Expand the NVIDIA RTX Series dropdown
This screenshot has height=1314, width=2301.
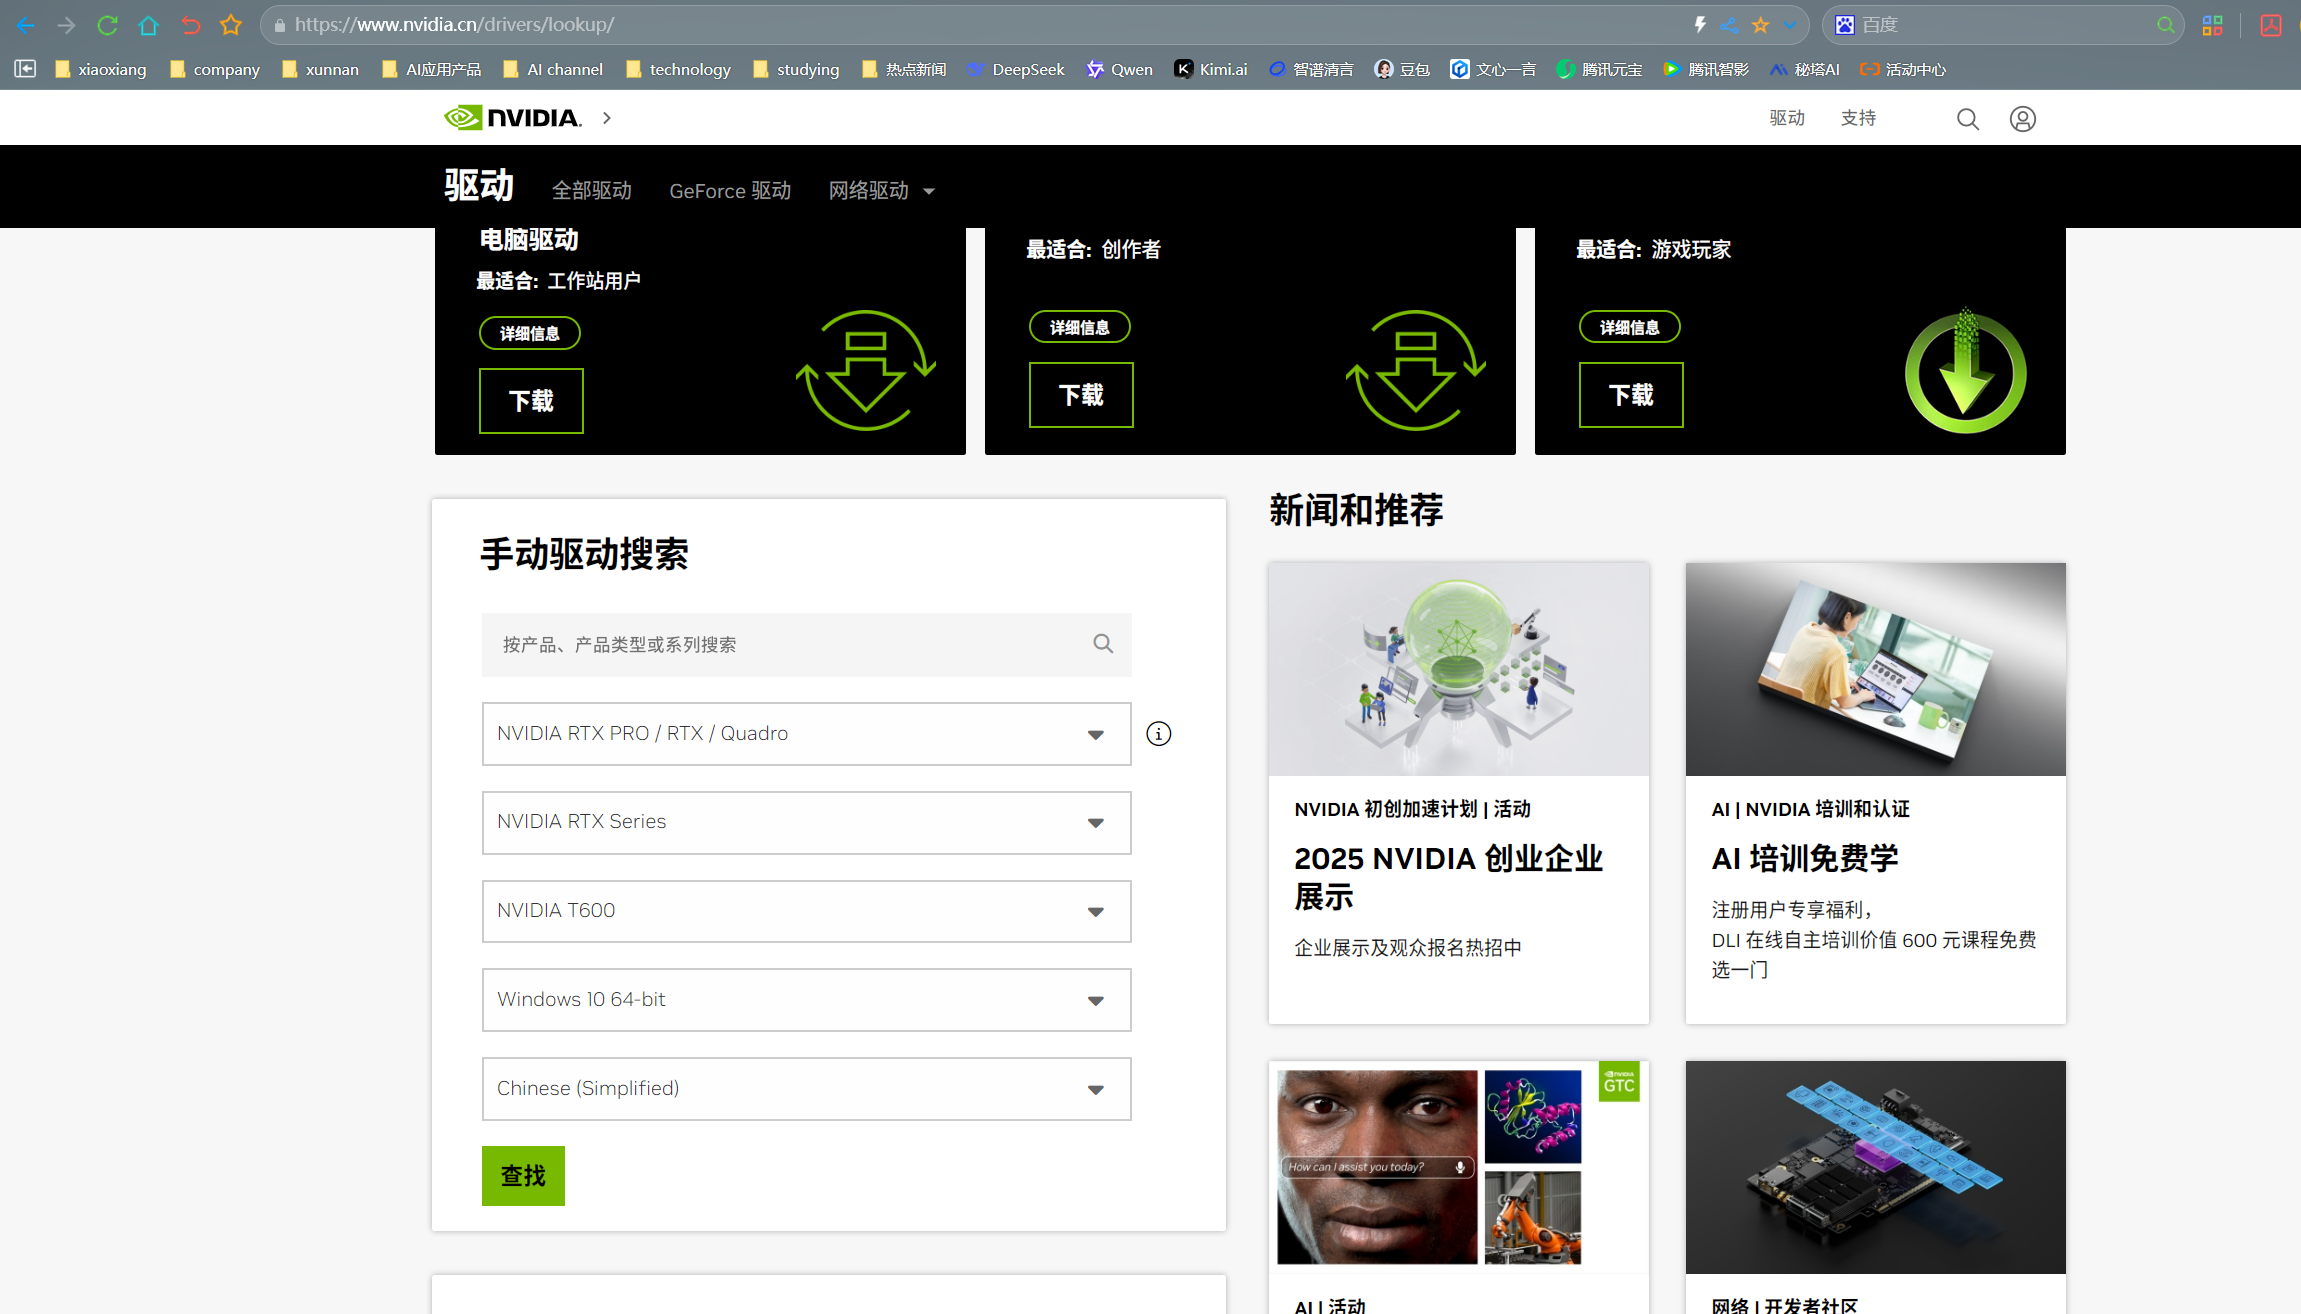coord(806,822)
